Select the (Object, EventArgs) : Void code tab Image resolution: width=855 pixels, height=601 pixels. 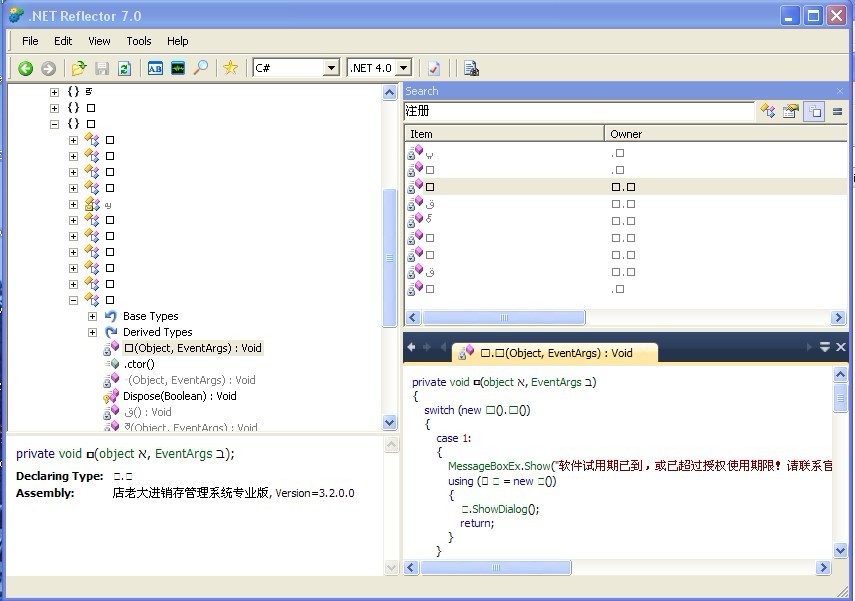click(555, 353)
